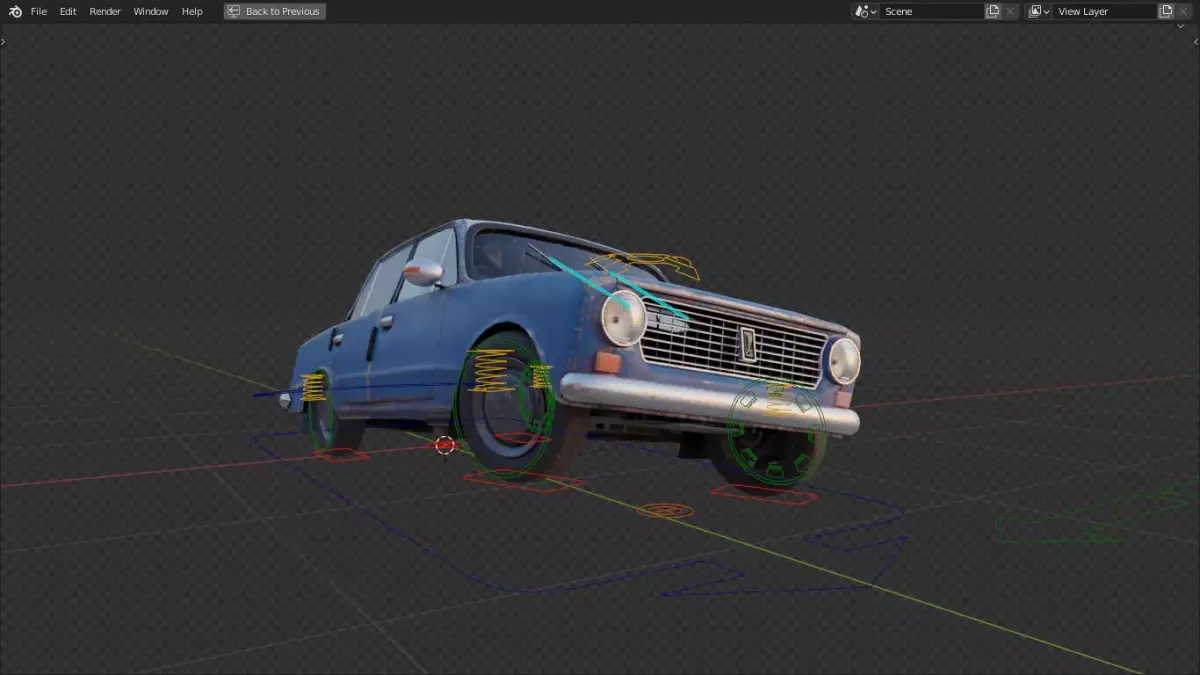Click the add View Layer icon
The width and height of the screenshot is (1200, 675).
pyautogui.click(x=1166, y=11)
